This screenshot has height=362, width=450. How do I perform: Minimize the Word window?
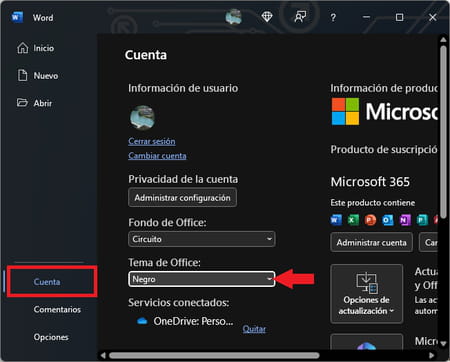click(x=366, y=17)
